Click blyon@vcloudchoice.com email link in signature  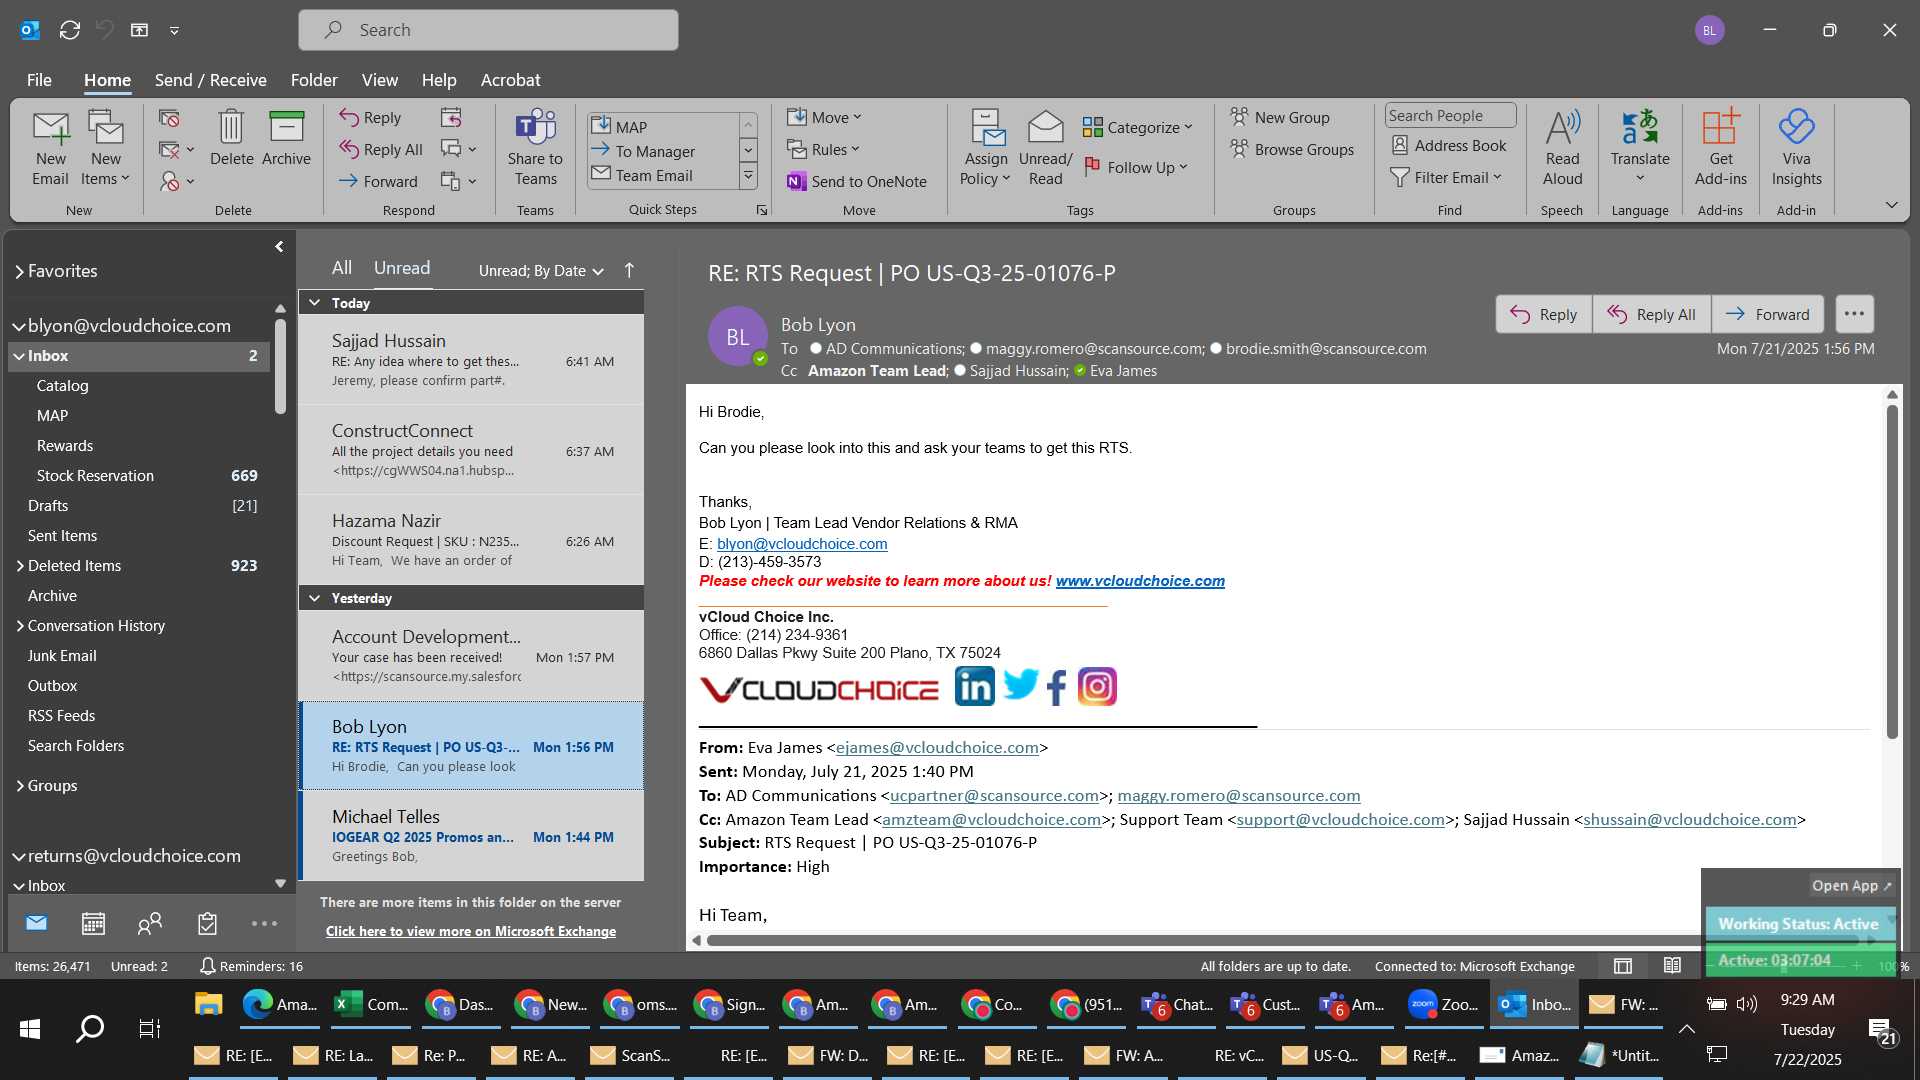802,544
